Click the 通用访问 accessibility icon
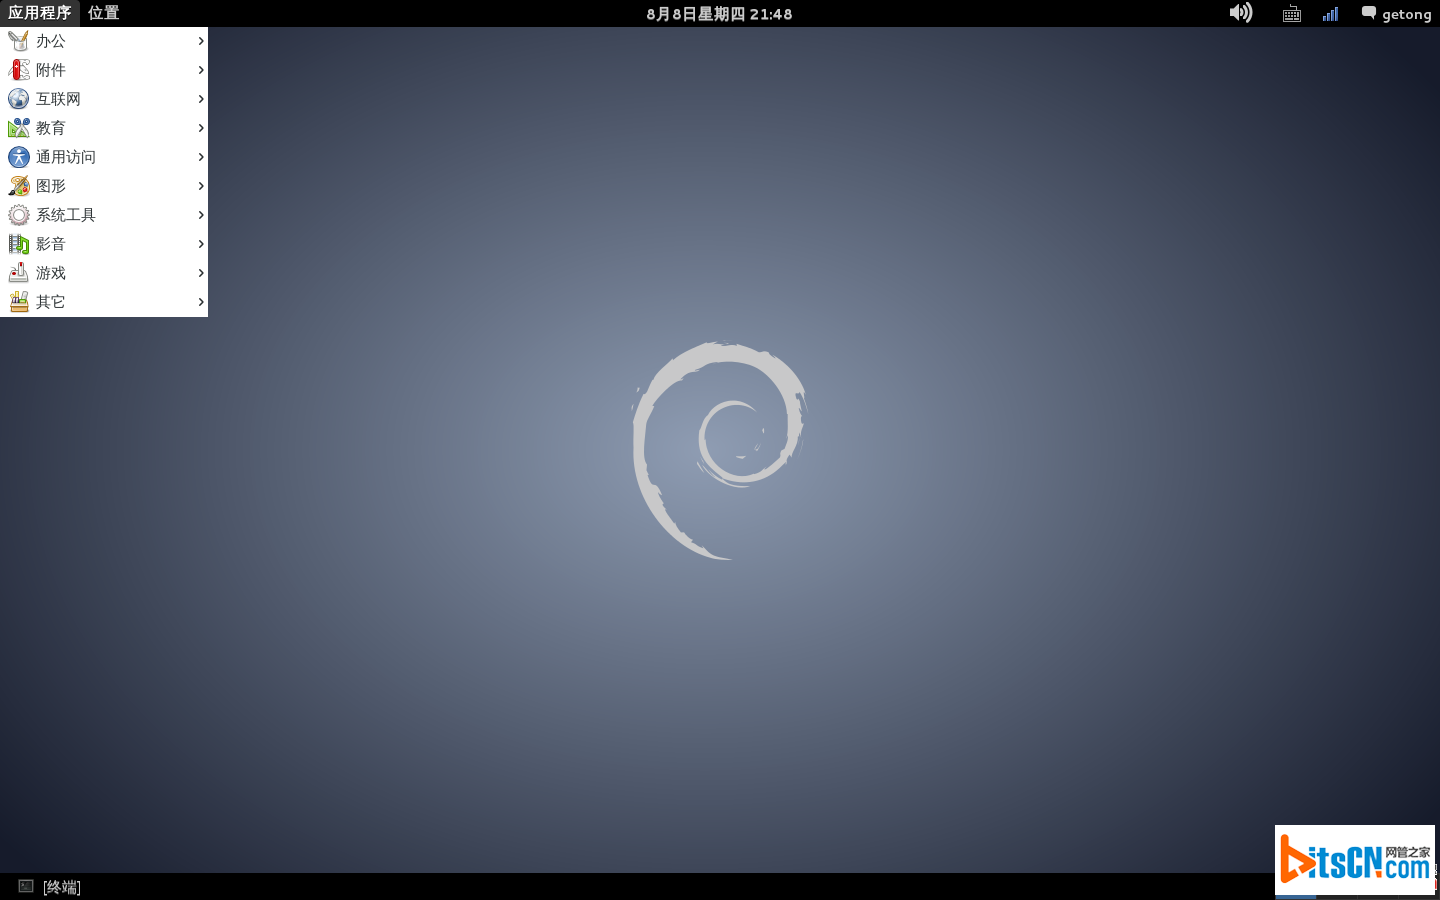Image resolution: width=1440 pixels, height=900 pixels. point(19,157)
